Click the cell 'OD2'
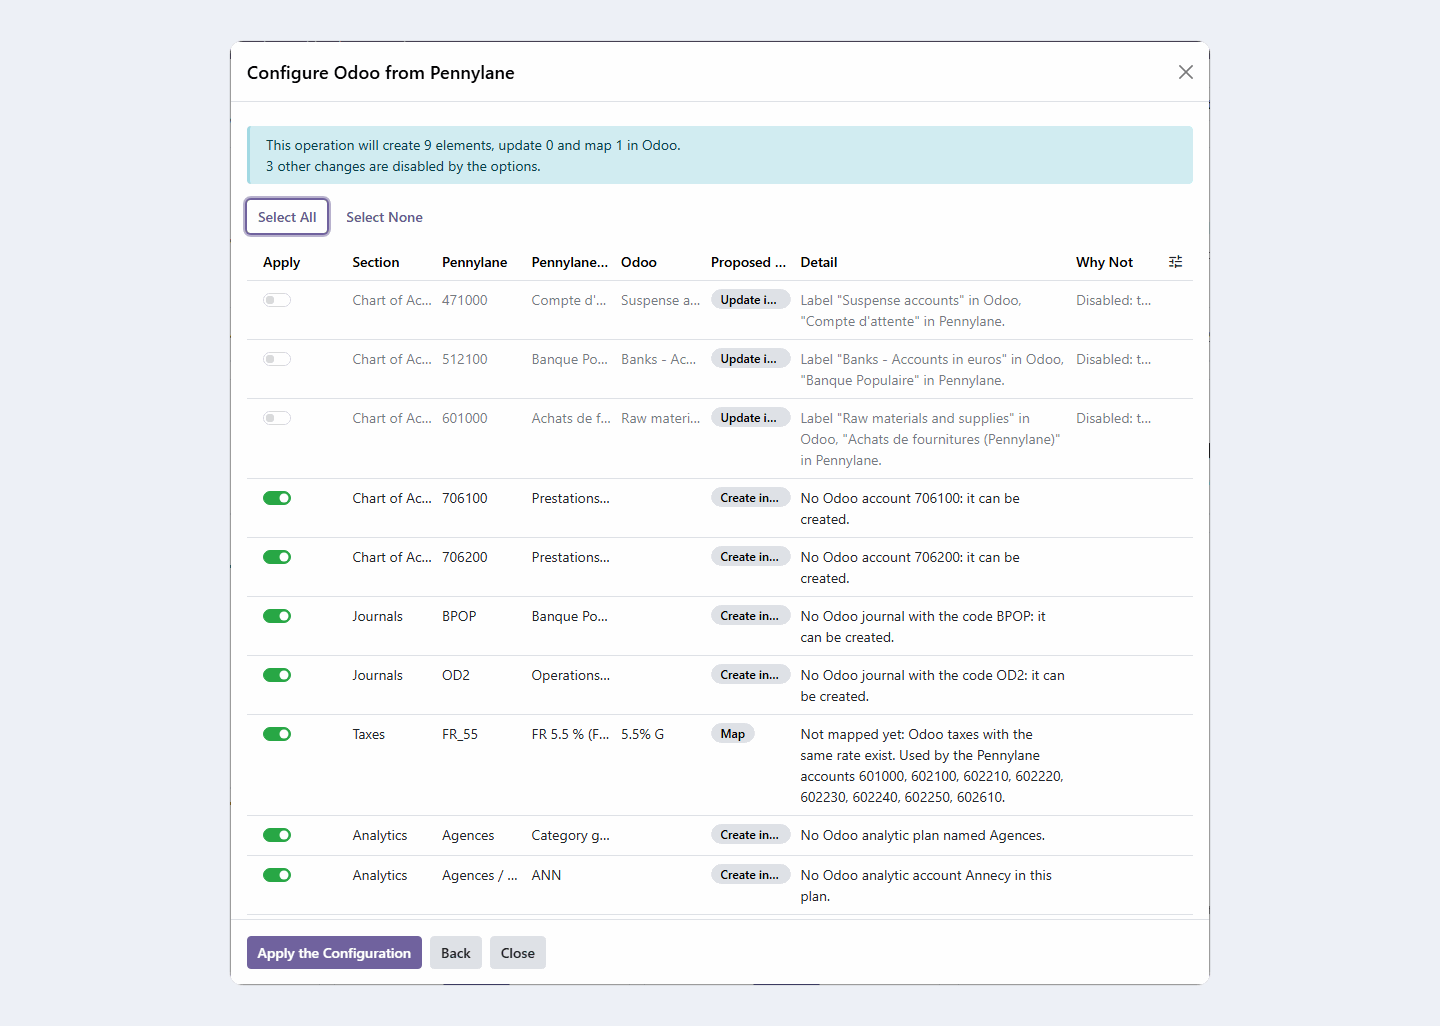Screen dimensions: 1440x1026 pos(456,675)
